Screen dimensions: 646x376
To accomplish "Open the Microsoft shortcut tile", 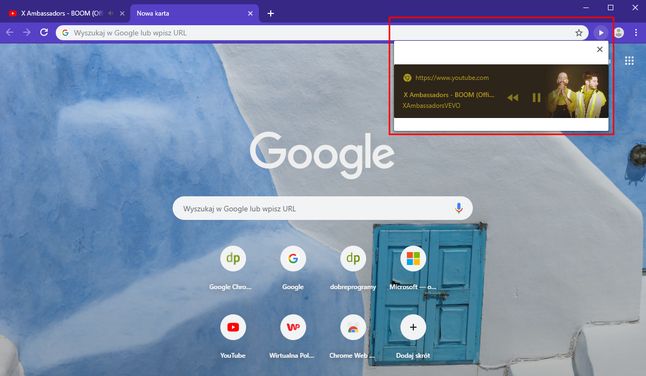I will click(x=413, y=268).
